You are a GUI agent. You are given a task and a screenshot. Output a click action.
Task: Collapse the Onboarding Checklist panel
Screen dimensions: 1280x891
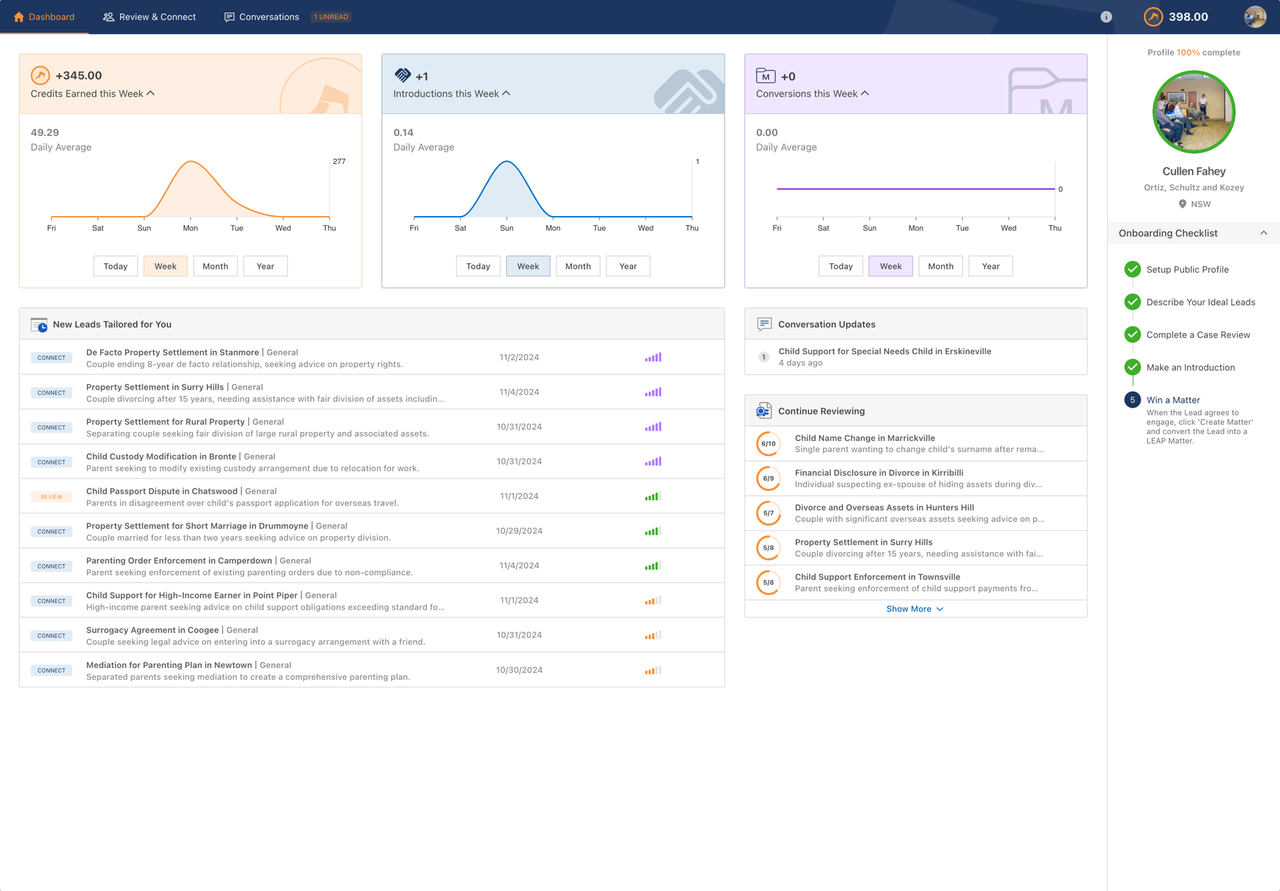[1262, 232]
